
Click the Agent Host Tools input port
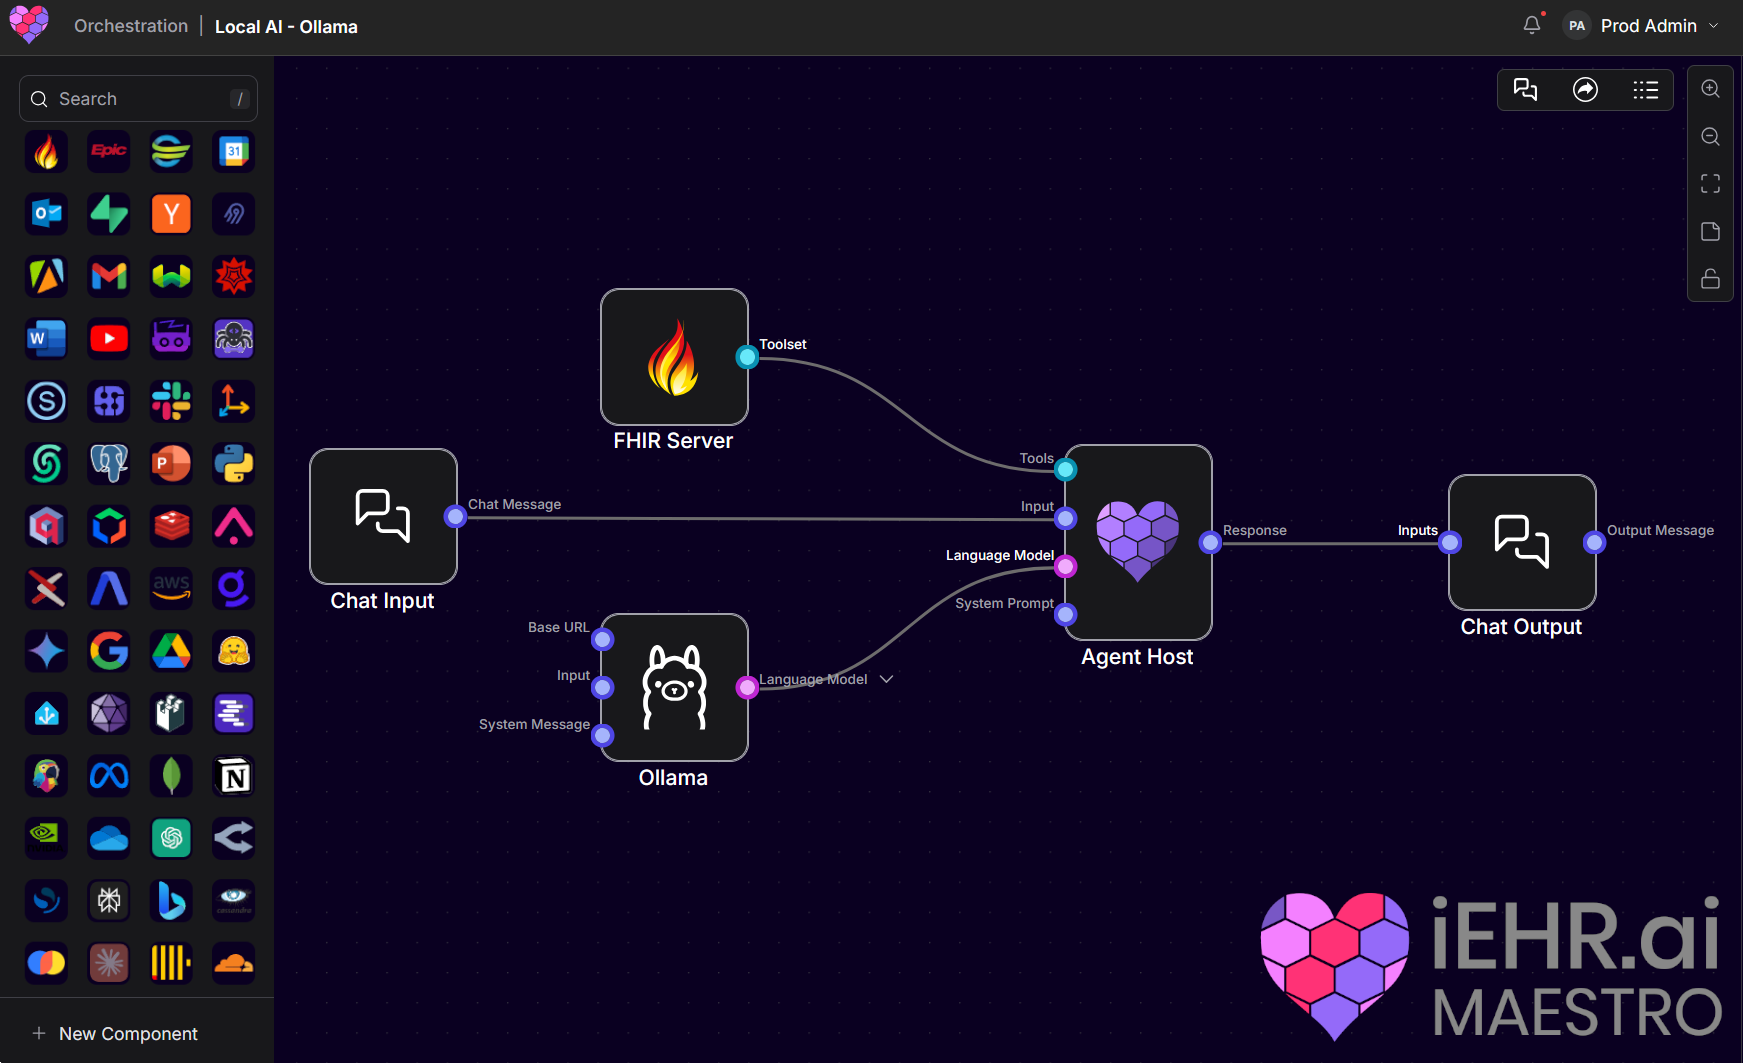pos(1066,469)
